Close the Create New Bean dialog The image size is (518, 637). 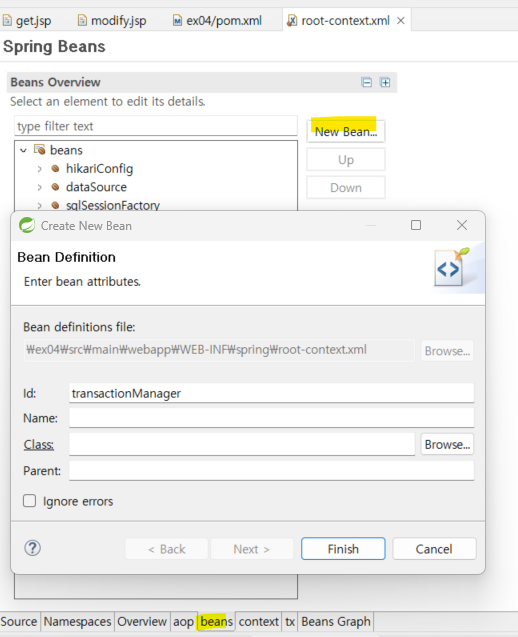pos(462,225)
